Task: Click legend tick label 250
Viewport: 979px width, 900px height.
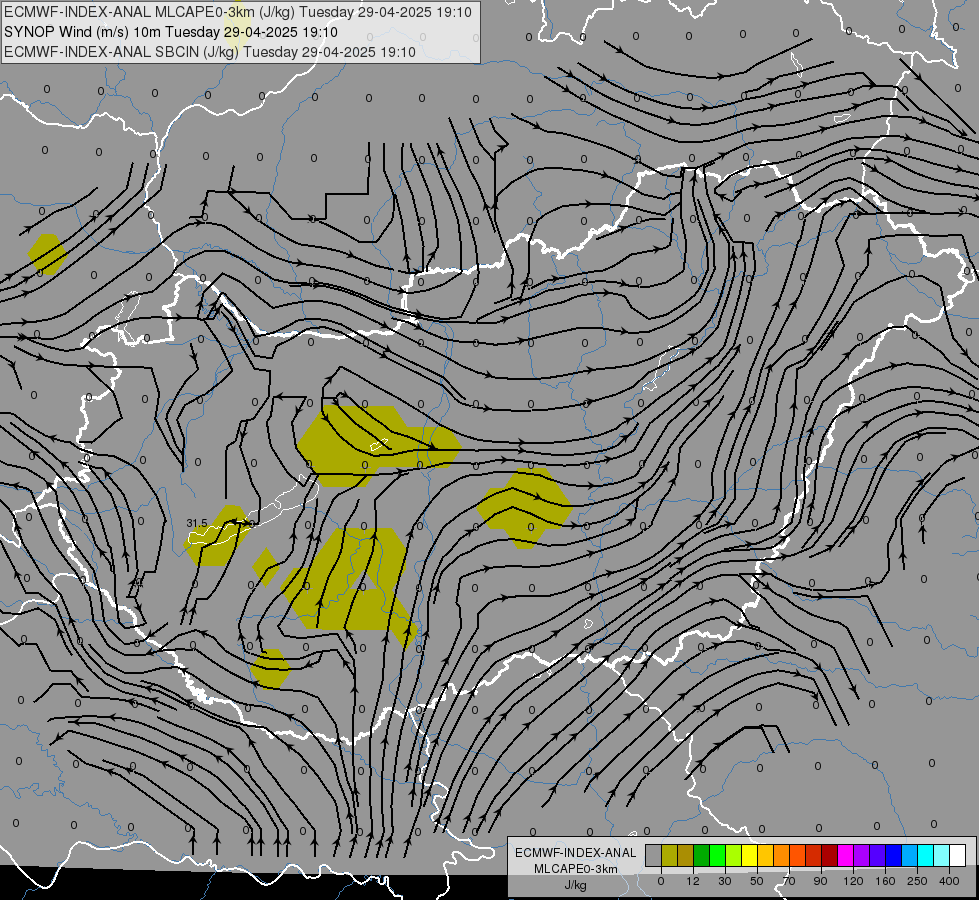Action: click(917, 881)
